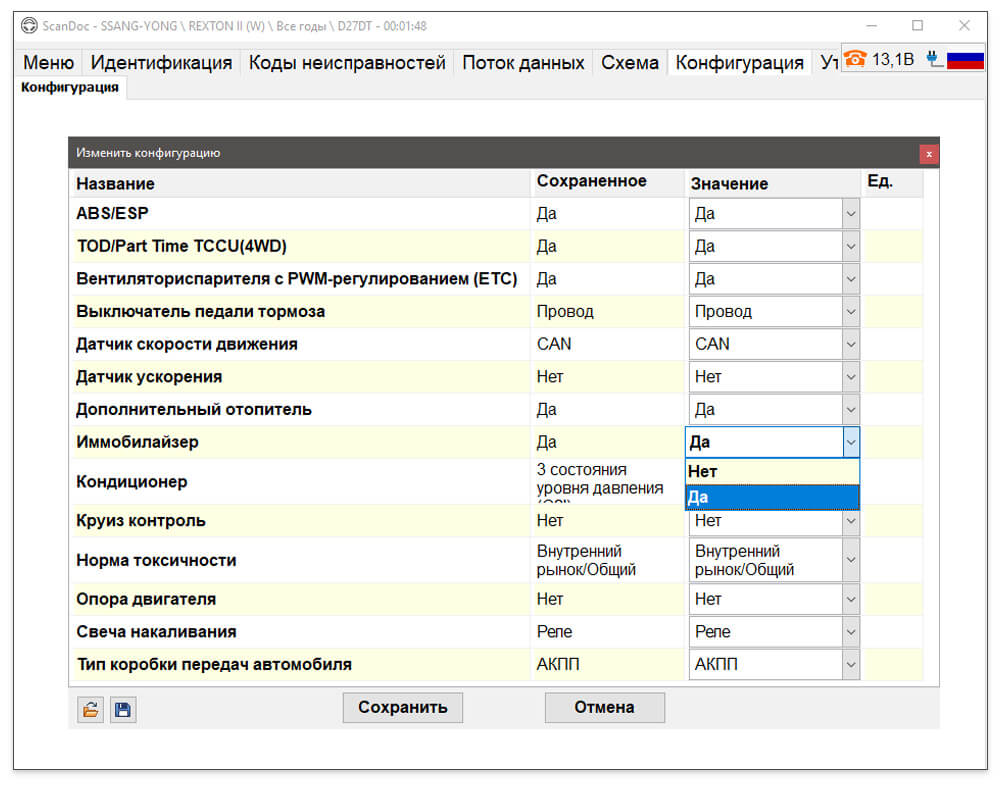Click the Опора двигателя row name
The image size is (1000, 786).
(146, 599)
